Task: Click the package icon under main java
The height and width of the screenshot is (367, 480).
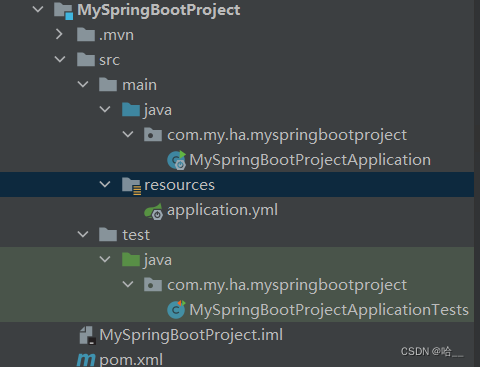Action: tap(153, 135)
